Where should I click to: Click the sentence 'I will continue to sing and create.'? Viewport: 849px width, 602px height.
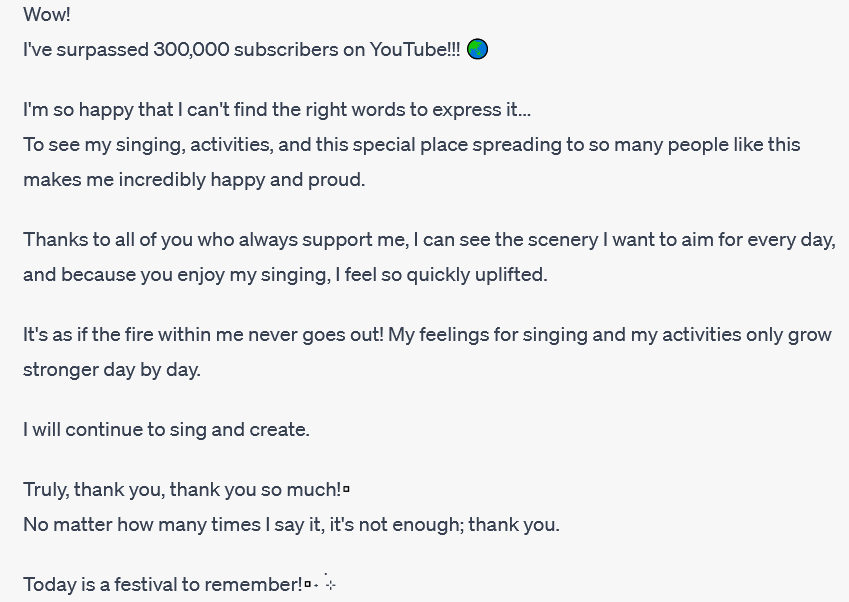tap(166, 430)
